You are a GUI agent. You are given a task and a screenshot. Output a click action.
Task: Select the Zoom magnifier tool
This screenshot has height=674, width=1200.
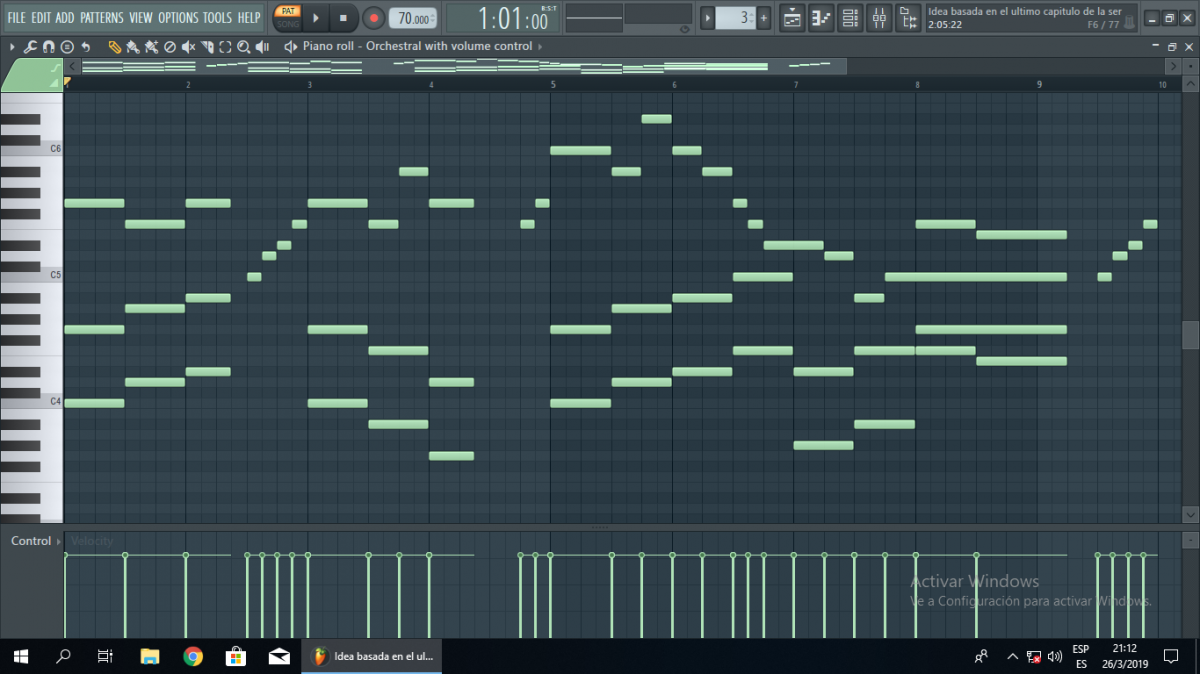243,47
